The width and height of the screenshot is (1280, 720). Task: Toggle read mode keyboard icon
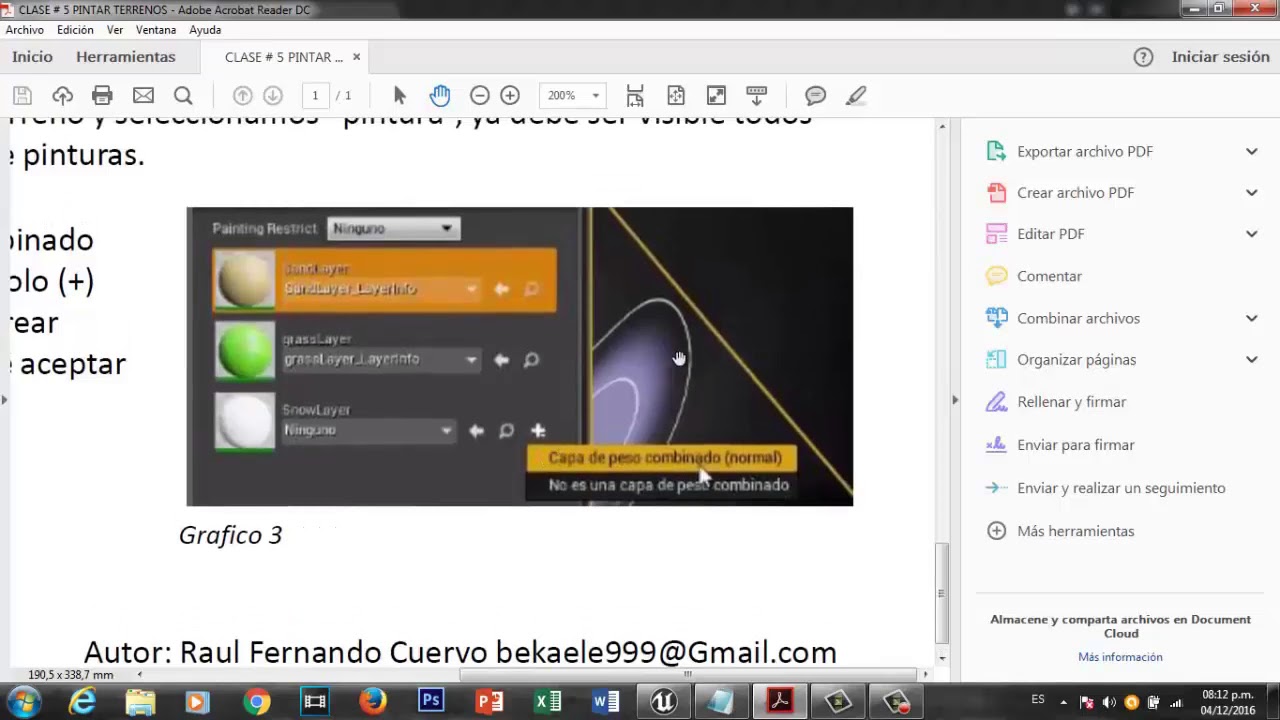tap(756, 96)
